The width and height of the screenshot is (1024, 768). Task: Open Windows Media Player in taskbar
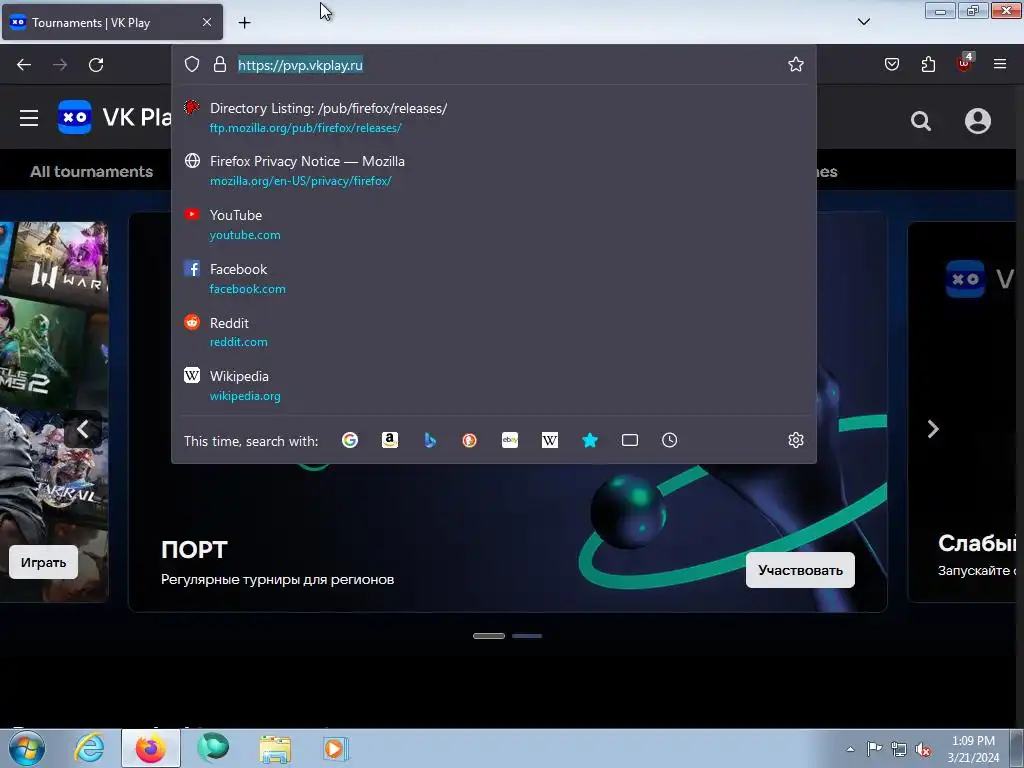[336, 748]
